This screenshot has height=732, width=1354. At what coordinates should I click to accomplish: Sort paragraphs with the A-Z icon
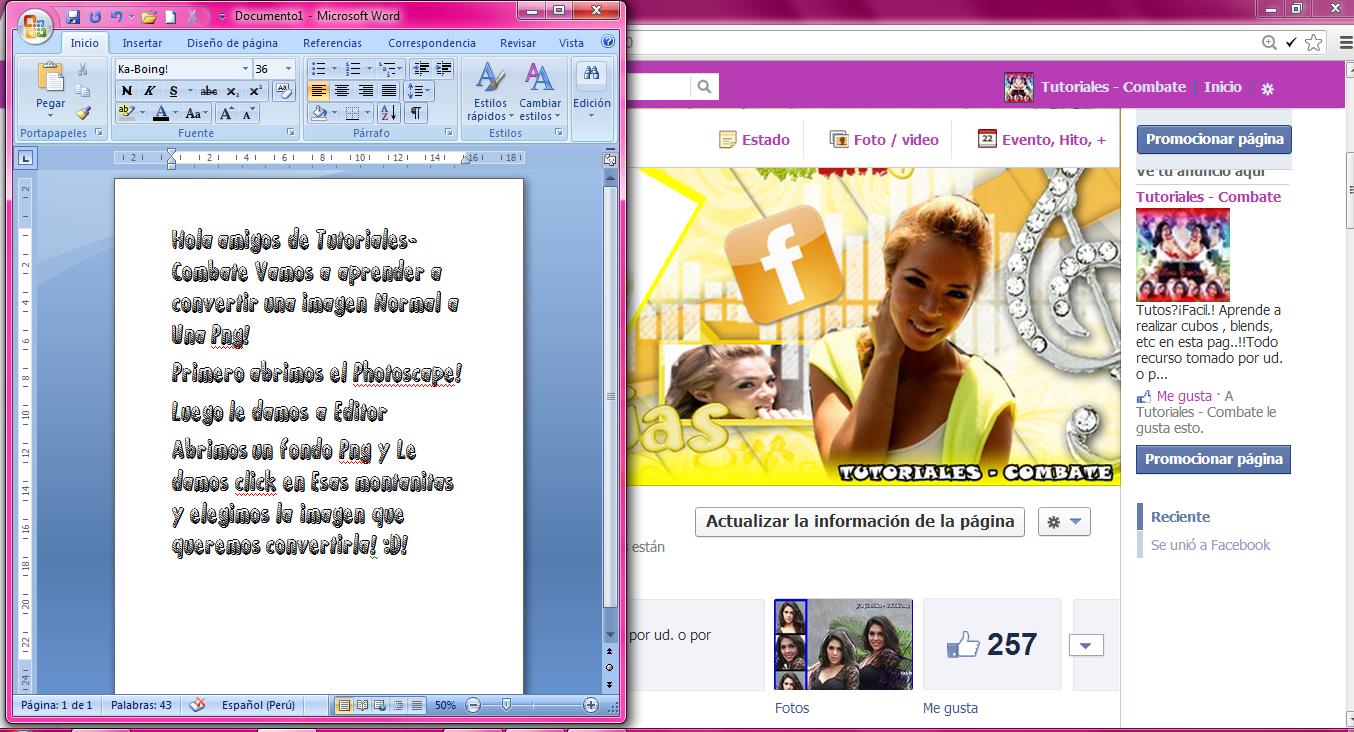pyautogui.click(x=389, y=113)
